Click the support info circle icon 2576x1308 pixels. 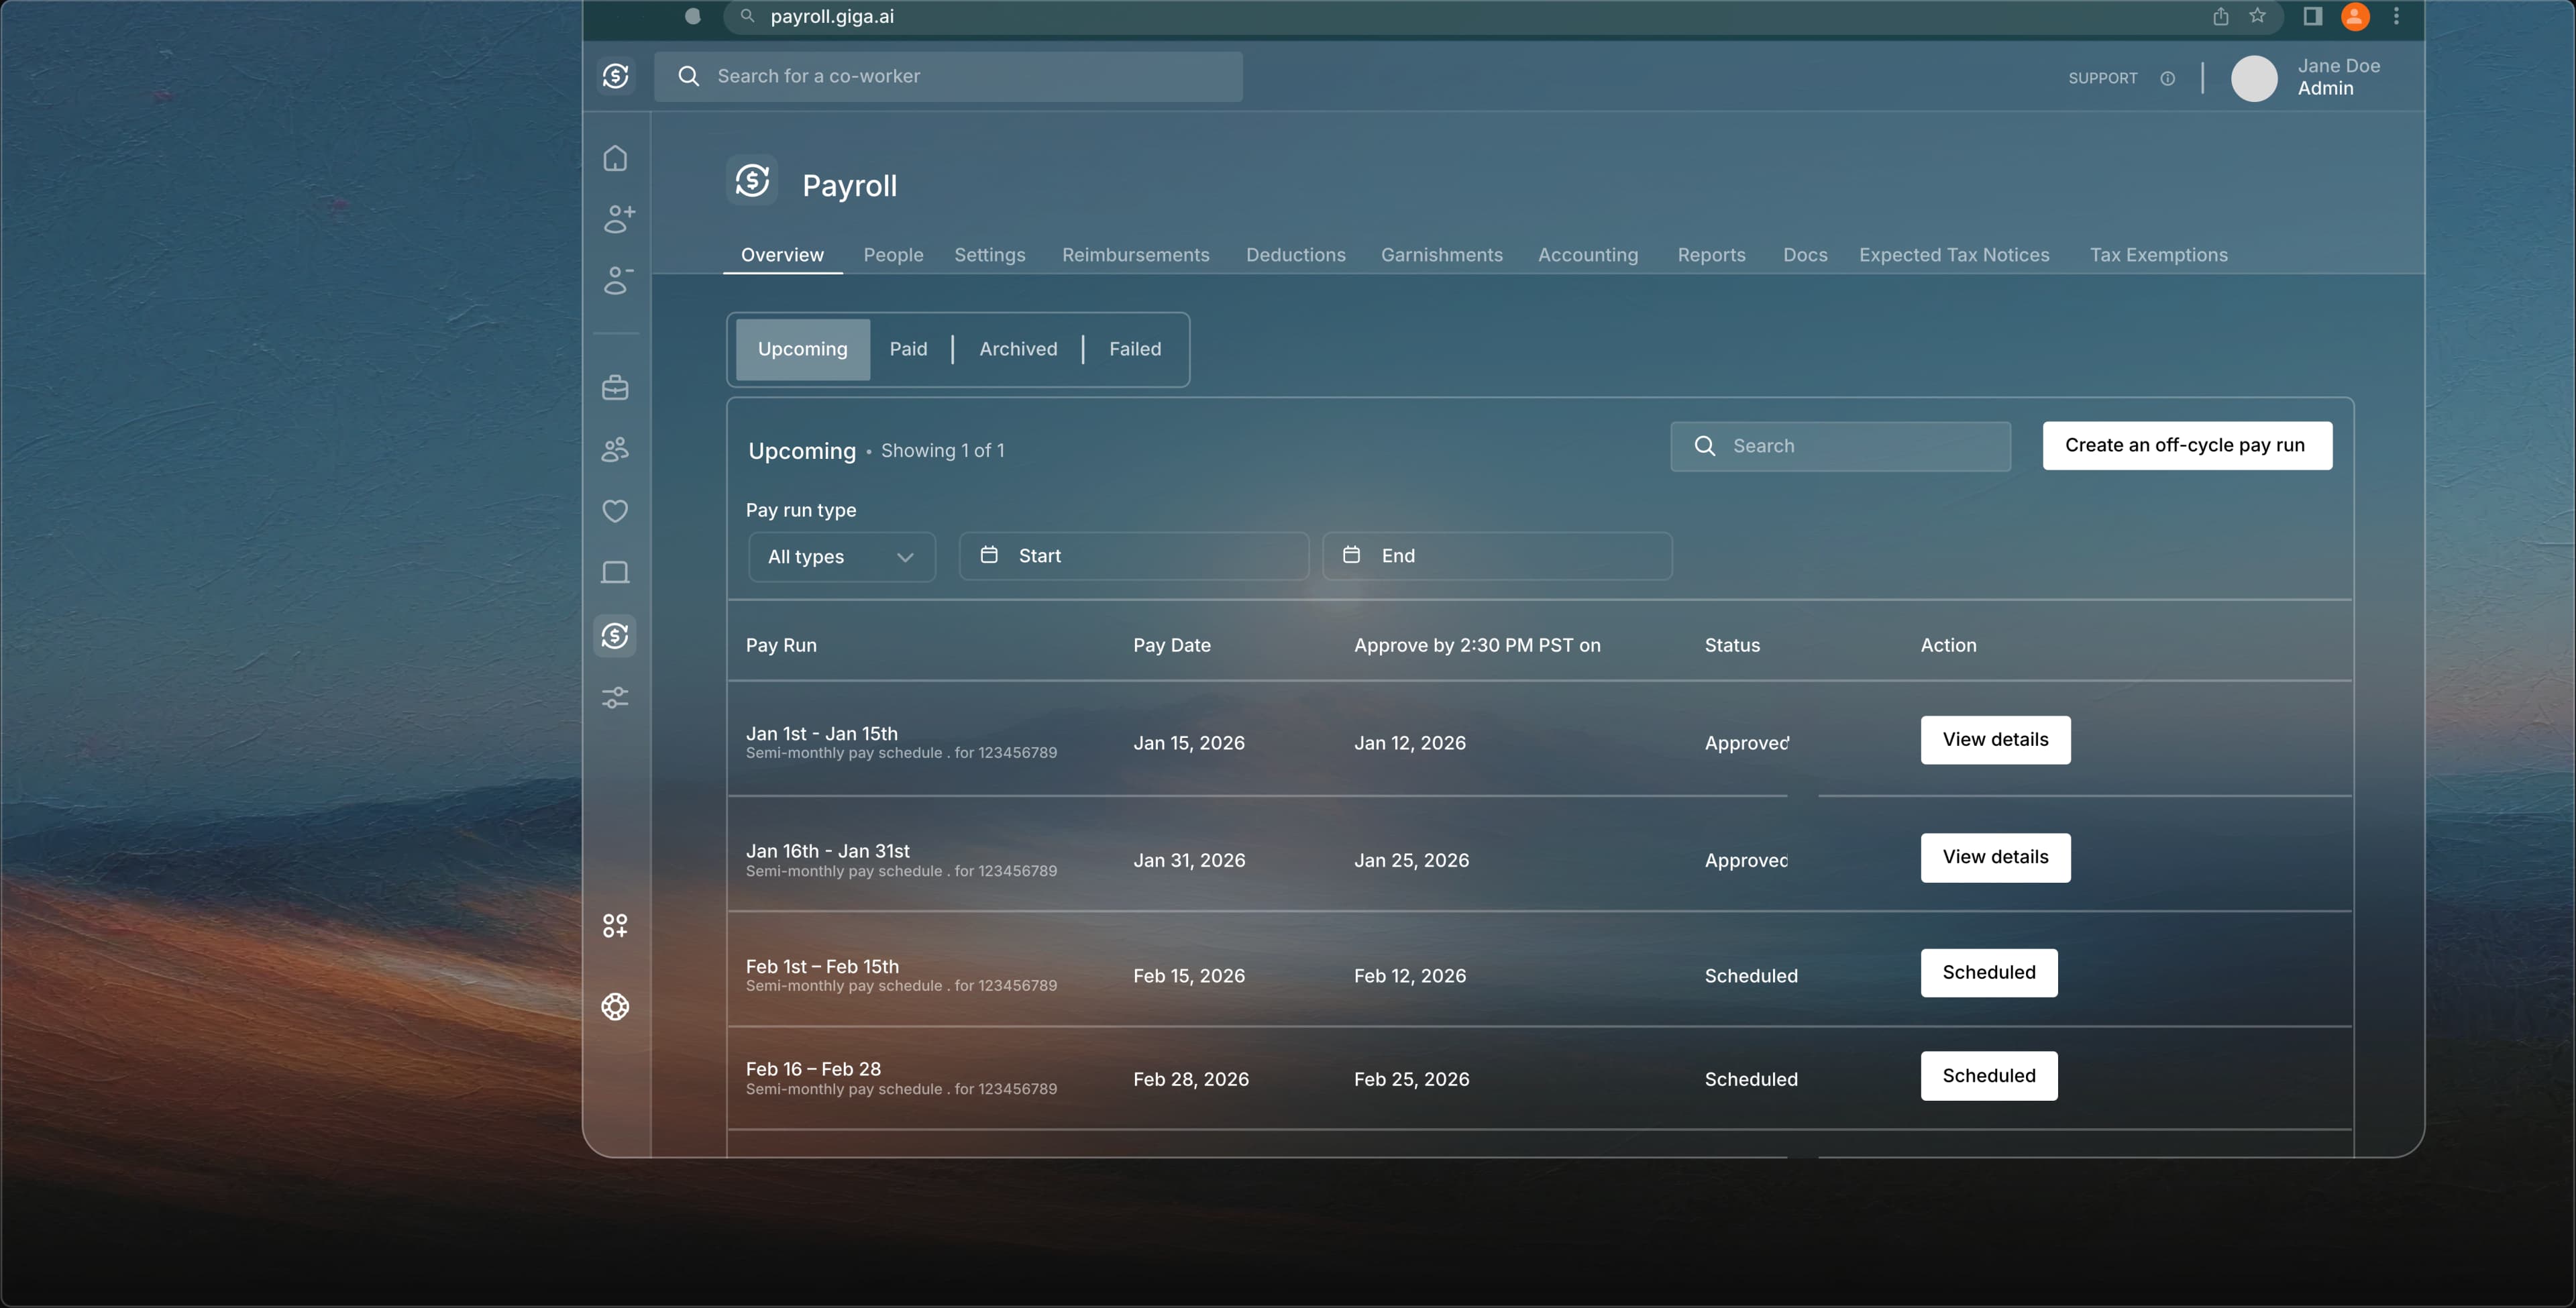[2167, 78]
